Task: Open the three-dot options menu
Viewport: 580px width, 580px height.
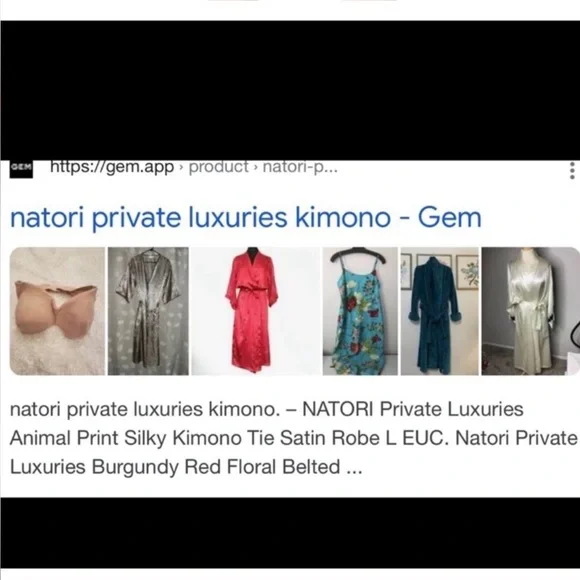Action: coord(572,170)
